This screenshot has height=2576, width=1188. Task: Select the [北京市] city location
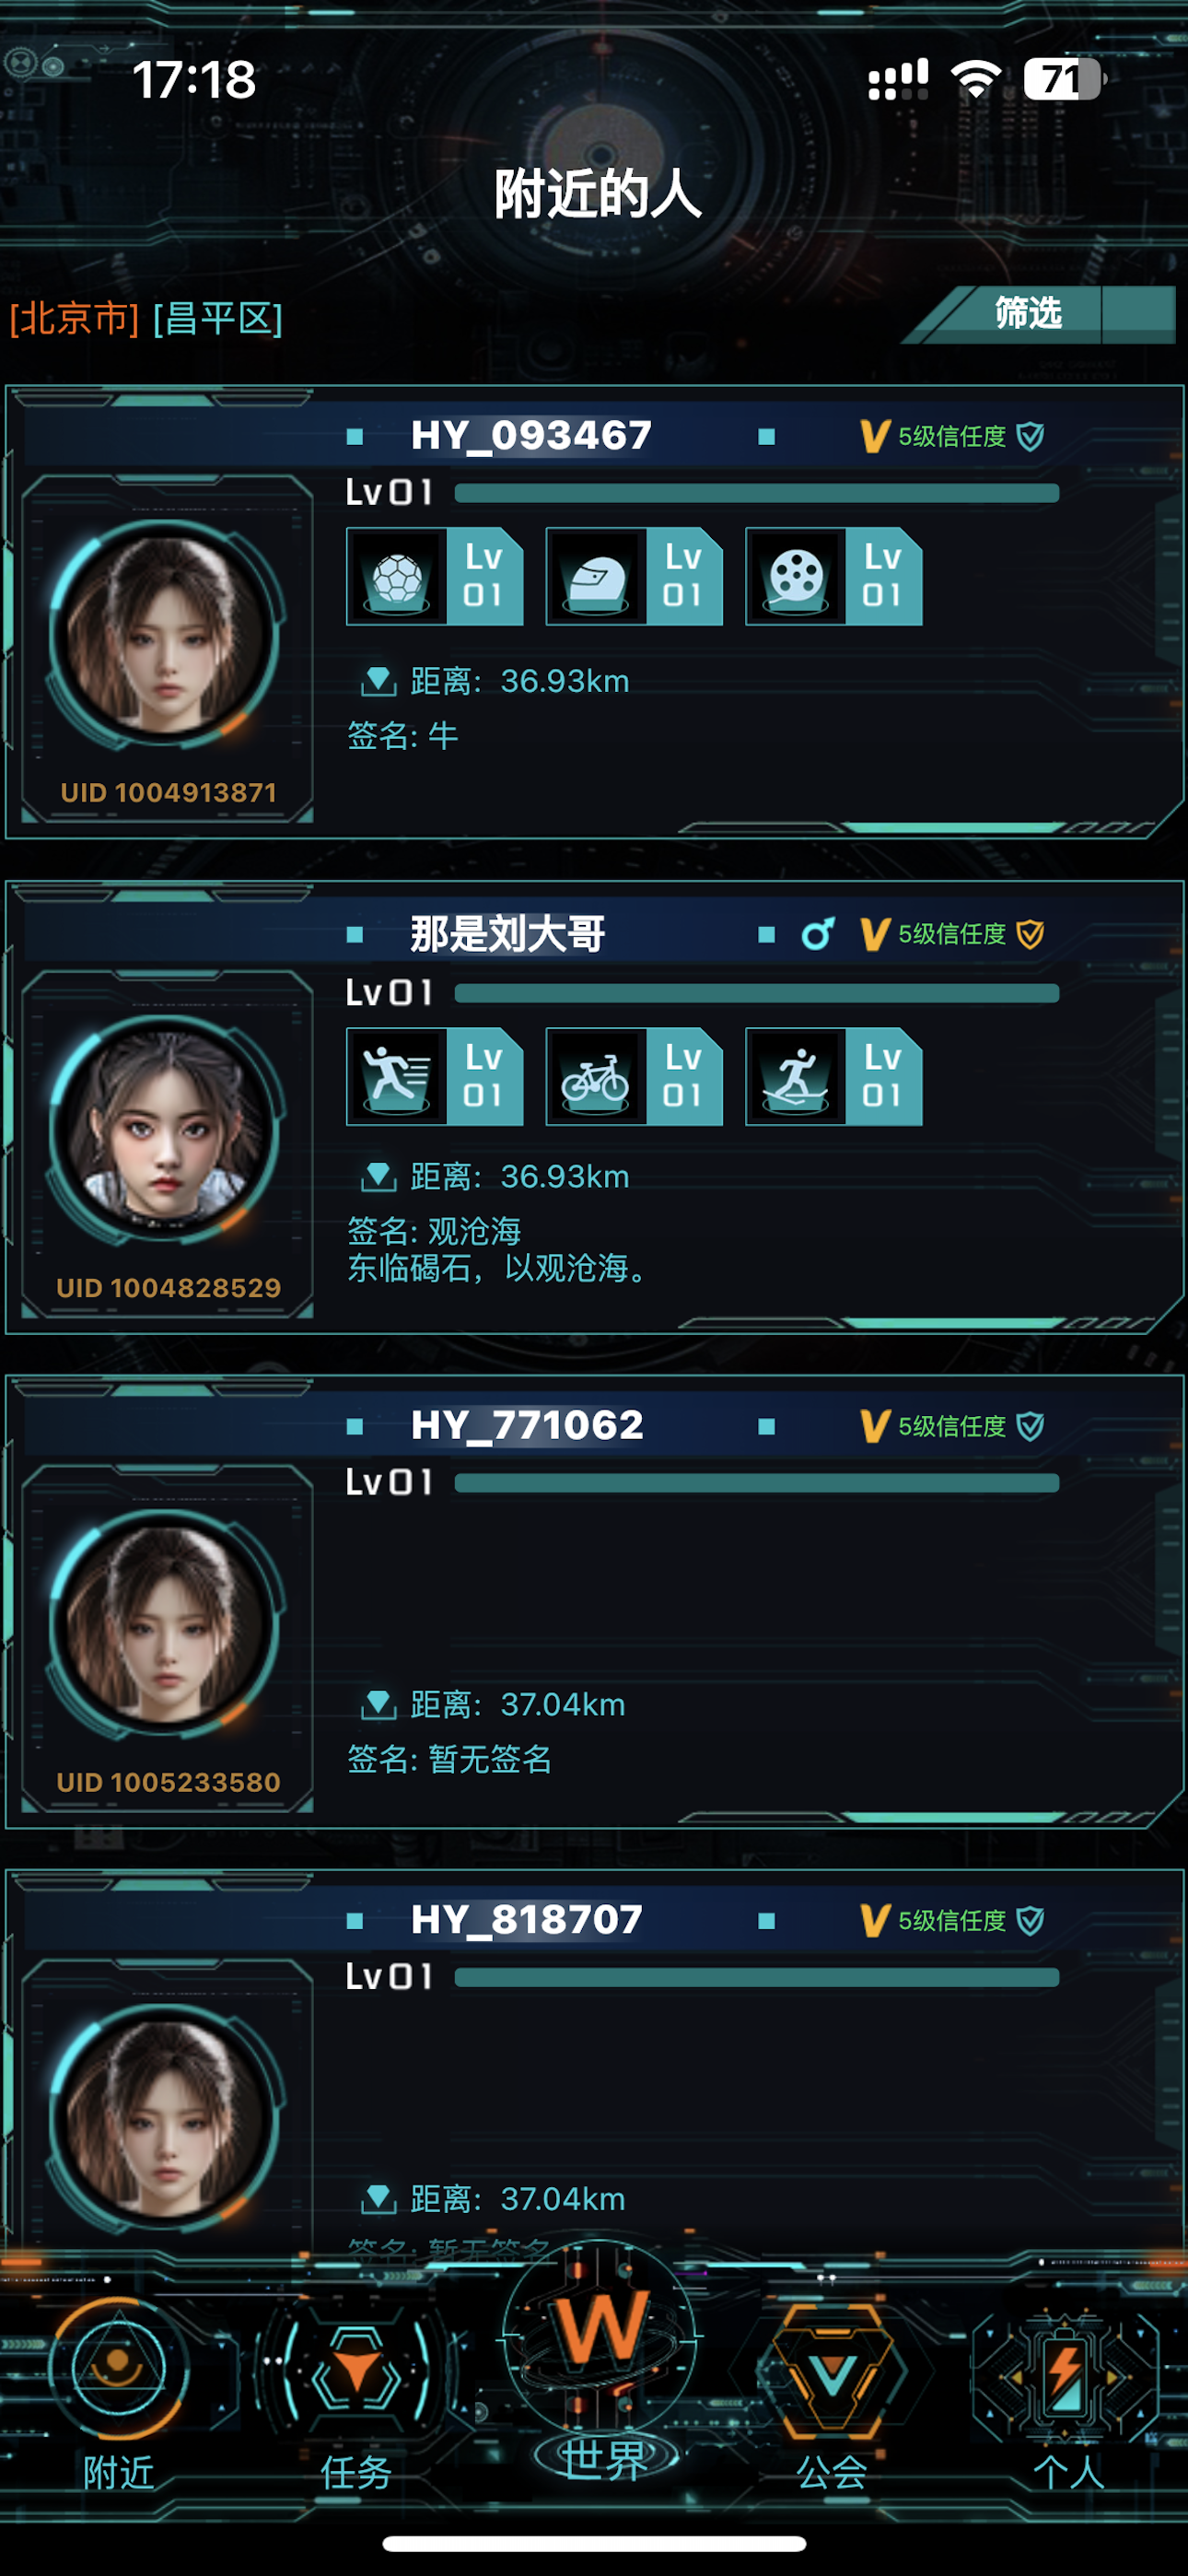(x=75, y=319)
